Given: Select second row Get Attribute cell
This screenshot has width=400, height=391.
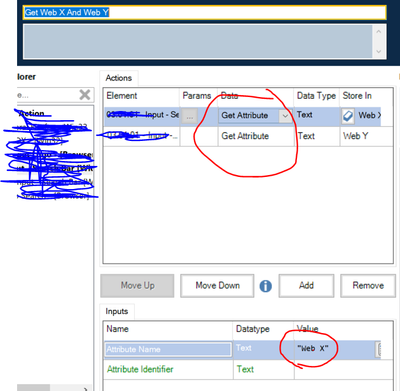Looking at the screenshot, I should click(x=256, y=136).
